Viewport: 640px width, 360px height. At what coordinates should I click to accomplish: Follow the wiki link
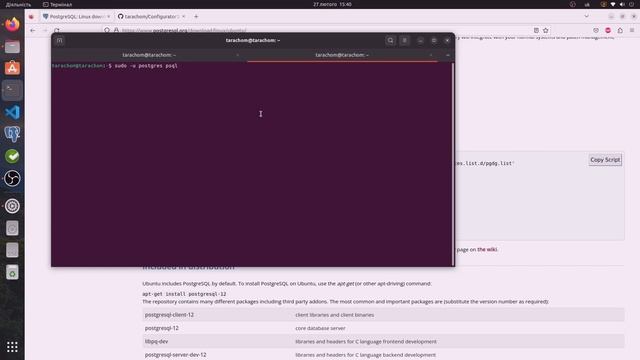[487, 249]
